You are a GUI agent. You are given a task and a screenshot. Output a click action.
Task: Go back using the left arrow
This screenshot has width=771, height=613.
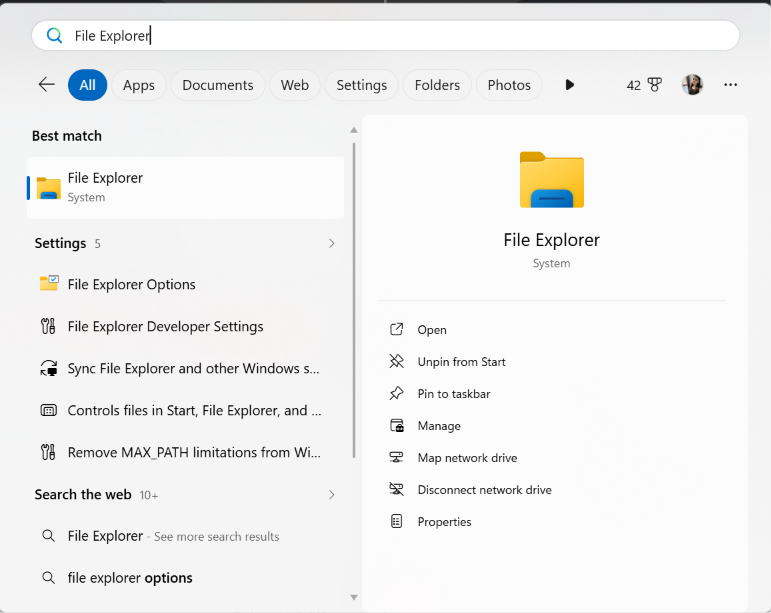(47, 85)
